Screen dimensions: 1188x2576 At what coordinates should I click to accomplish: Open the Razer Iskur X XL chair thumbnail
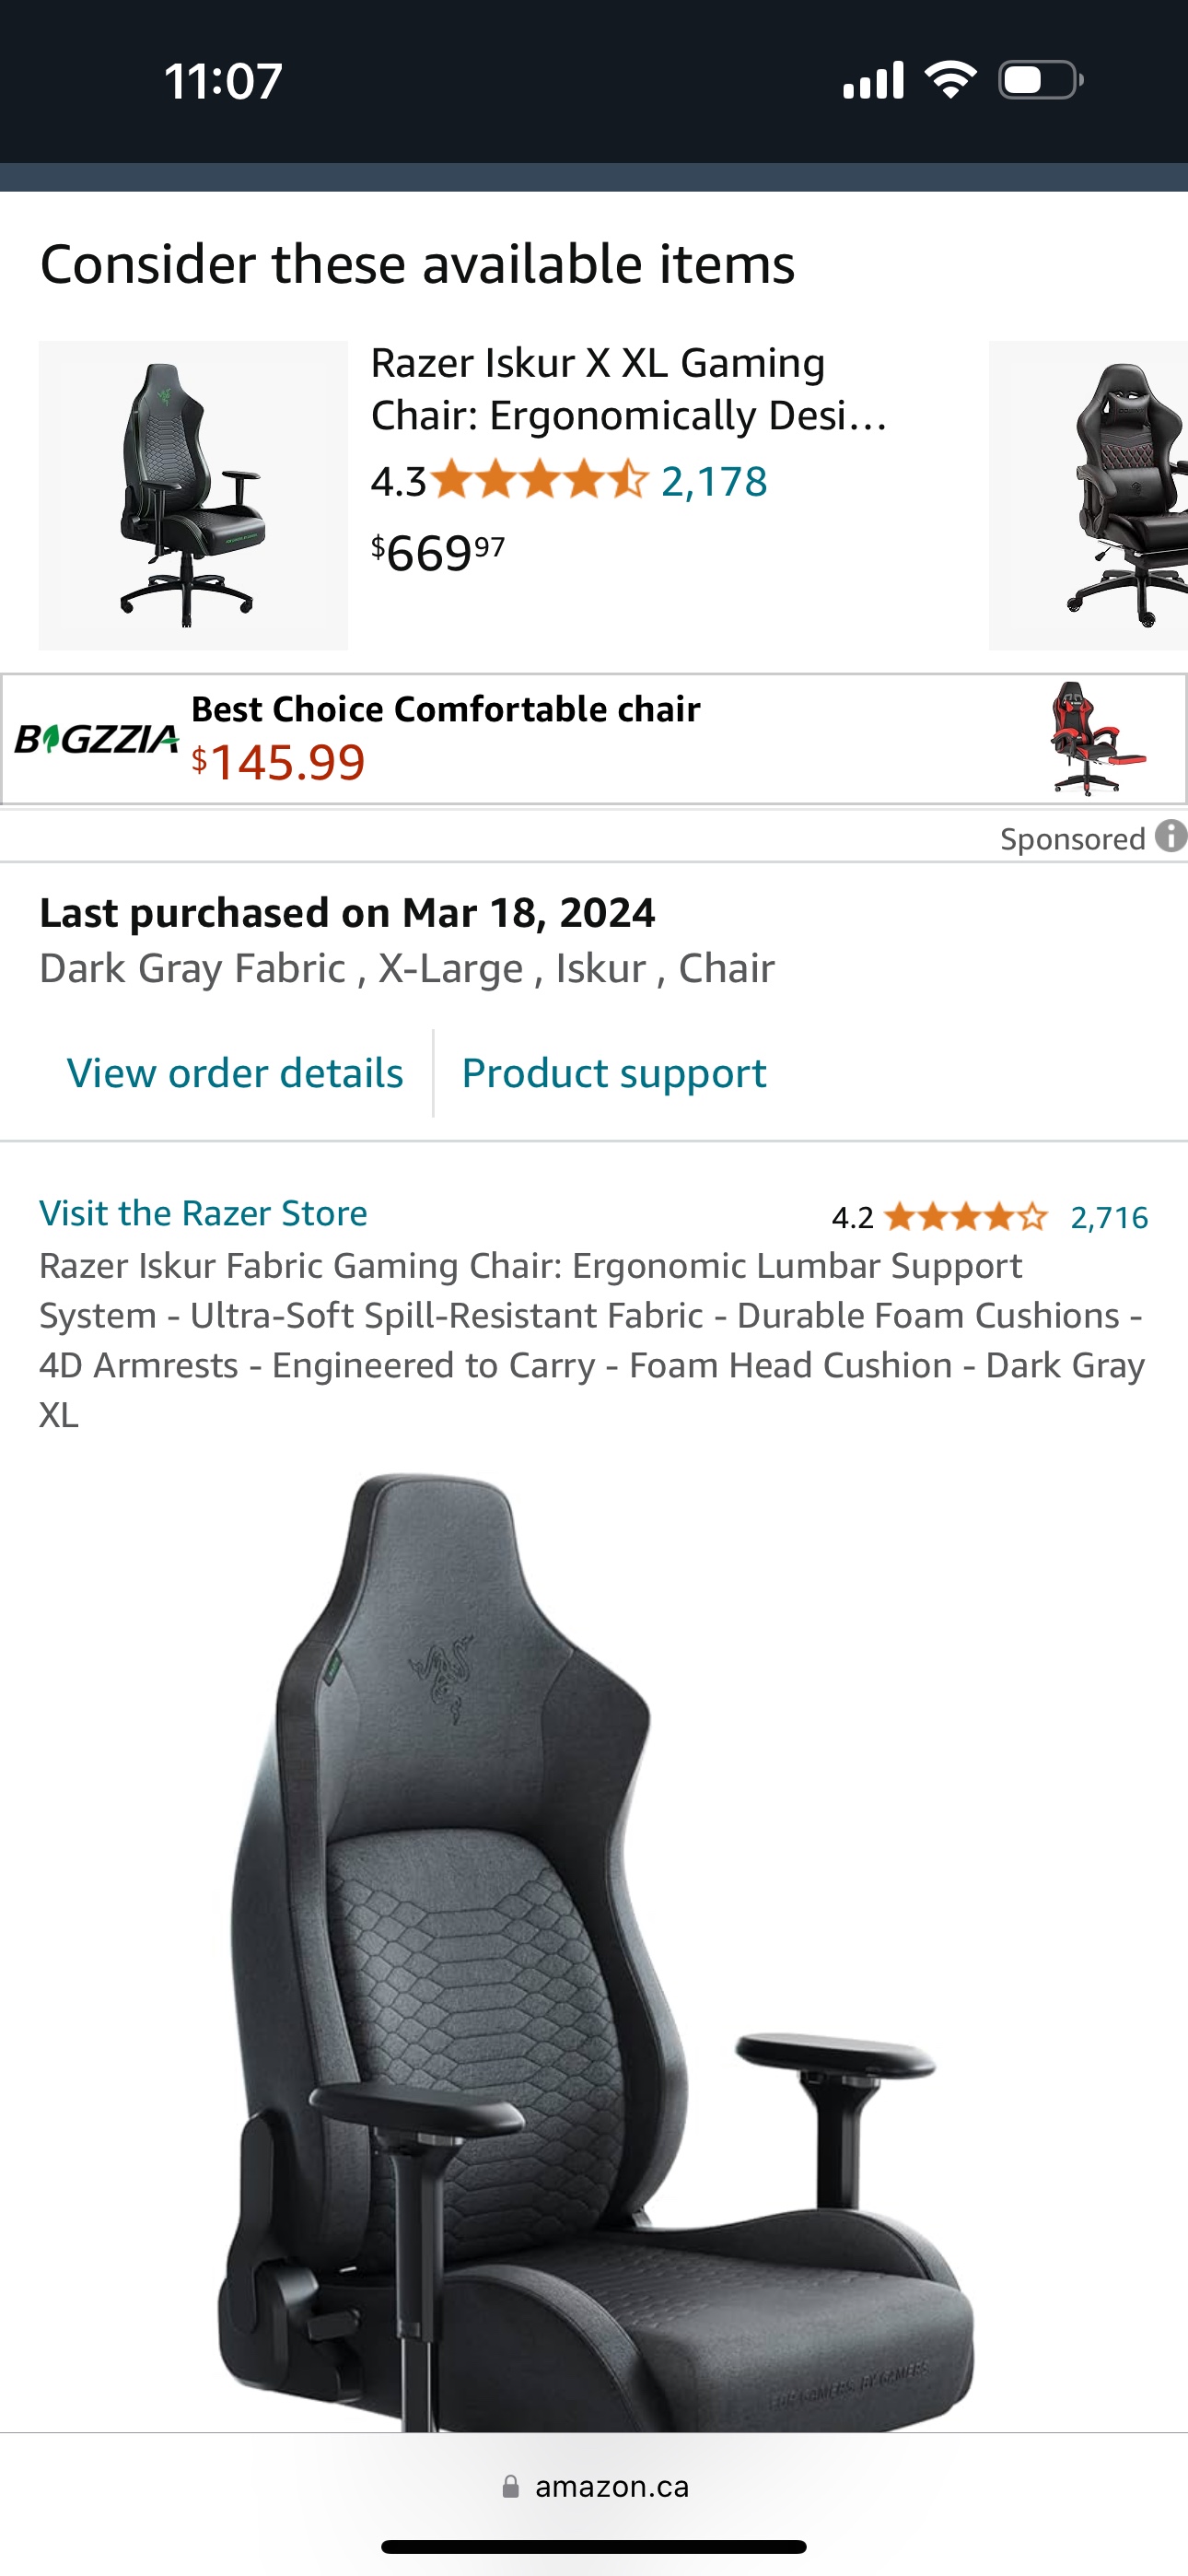[x=193, y=496]
